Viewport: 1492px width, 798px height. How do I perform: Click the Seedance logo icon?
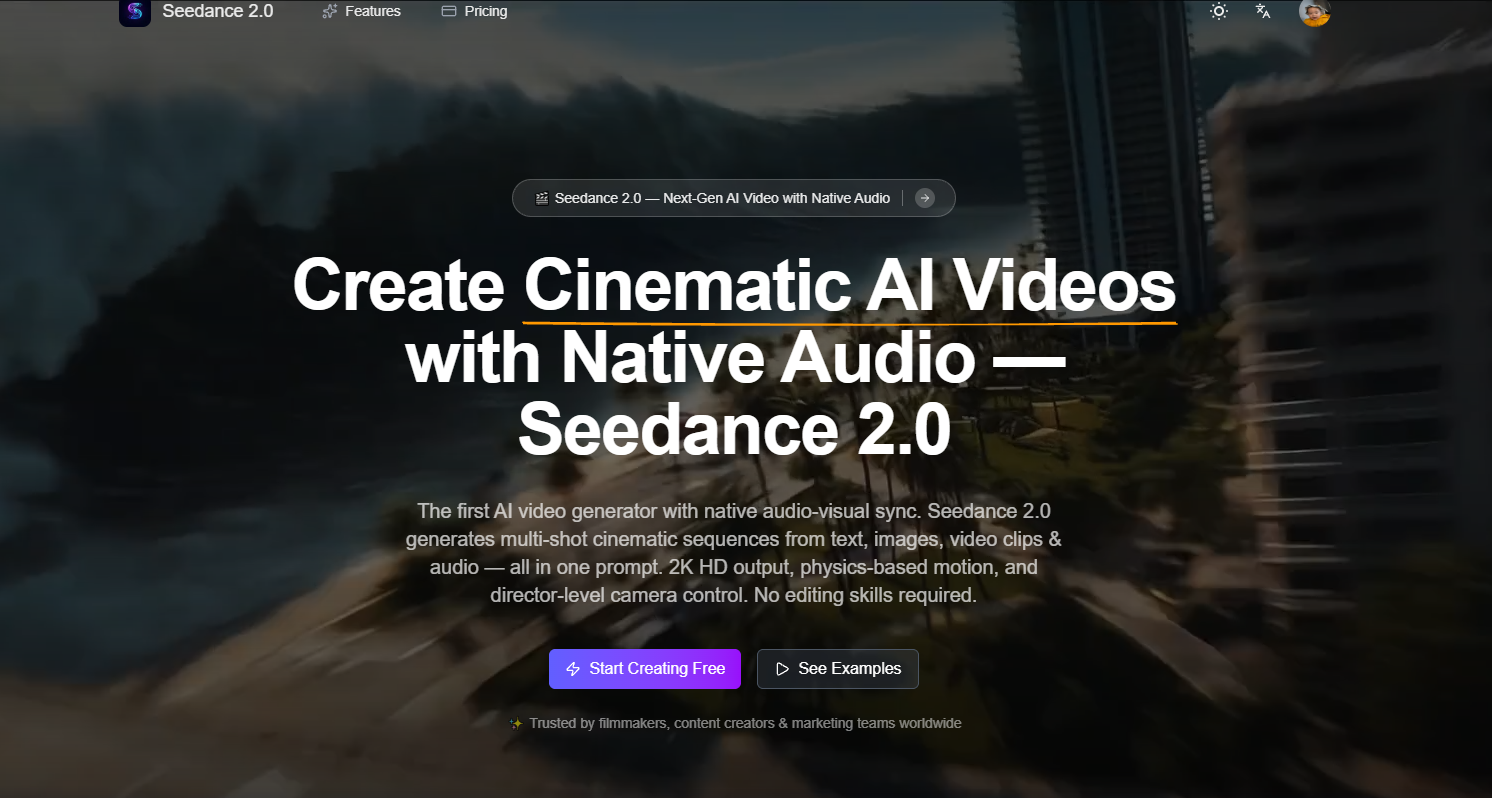coord(135,12)
